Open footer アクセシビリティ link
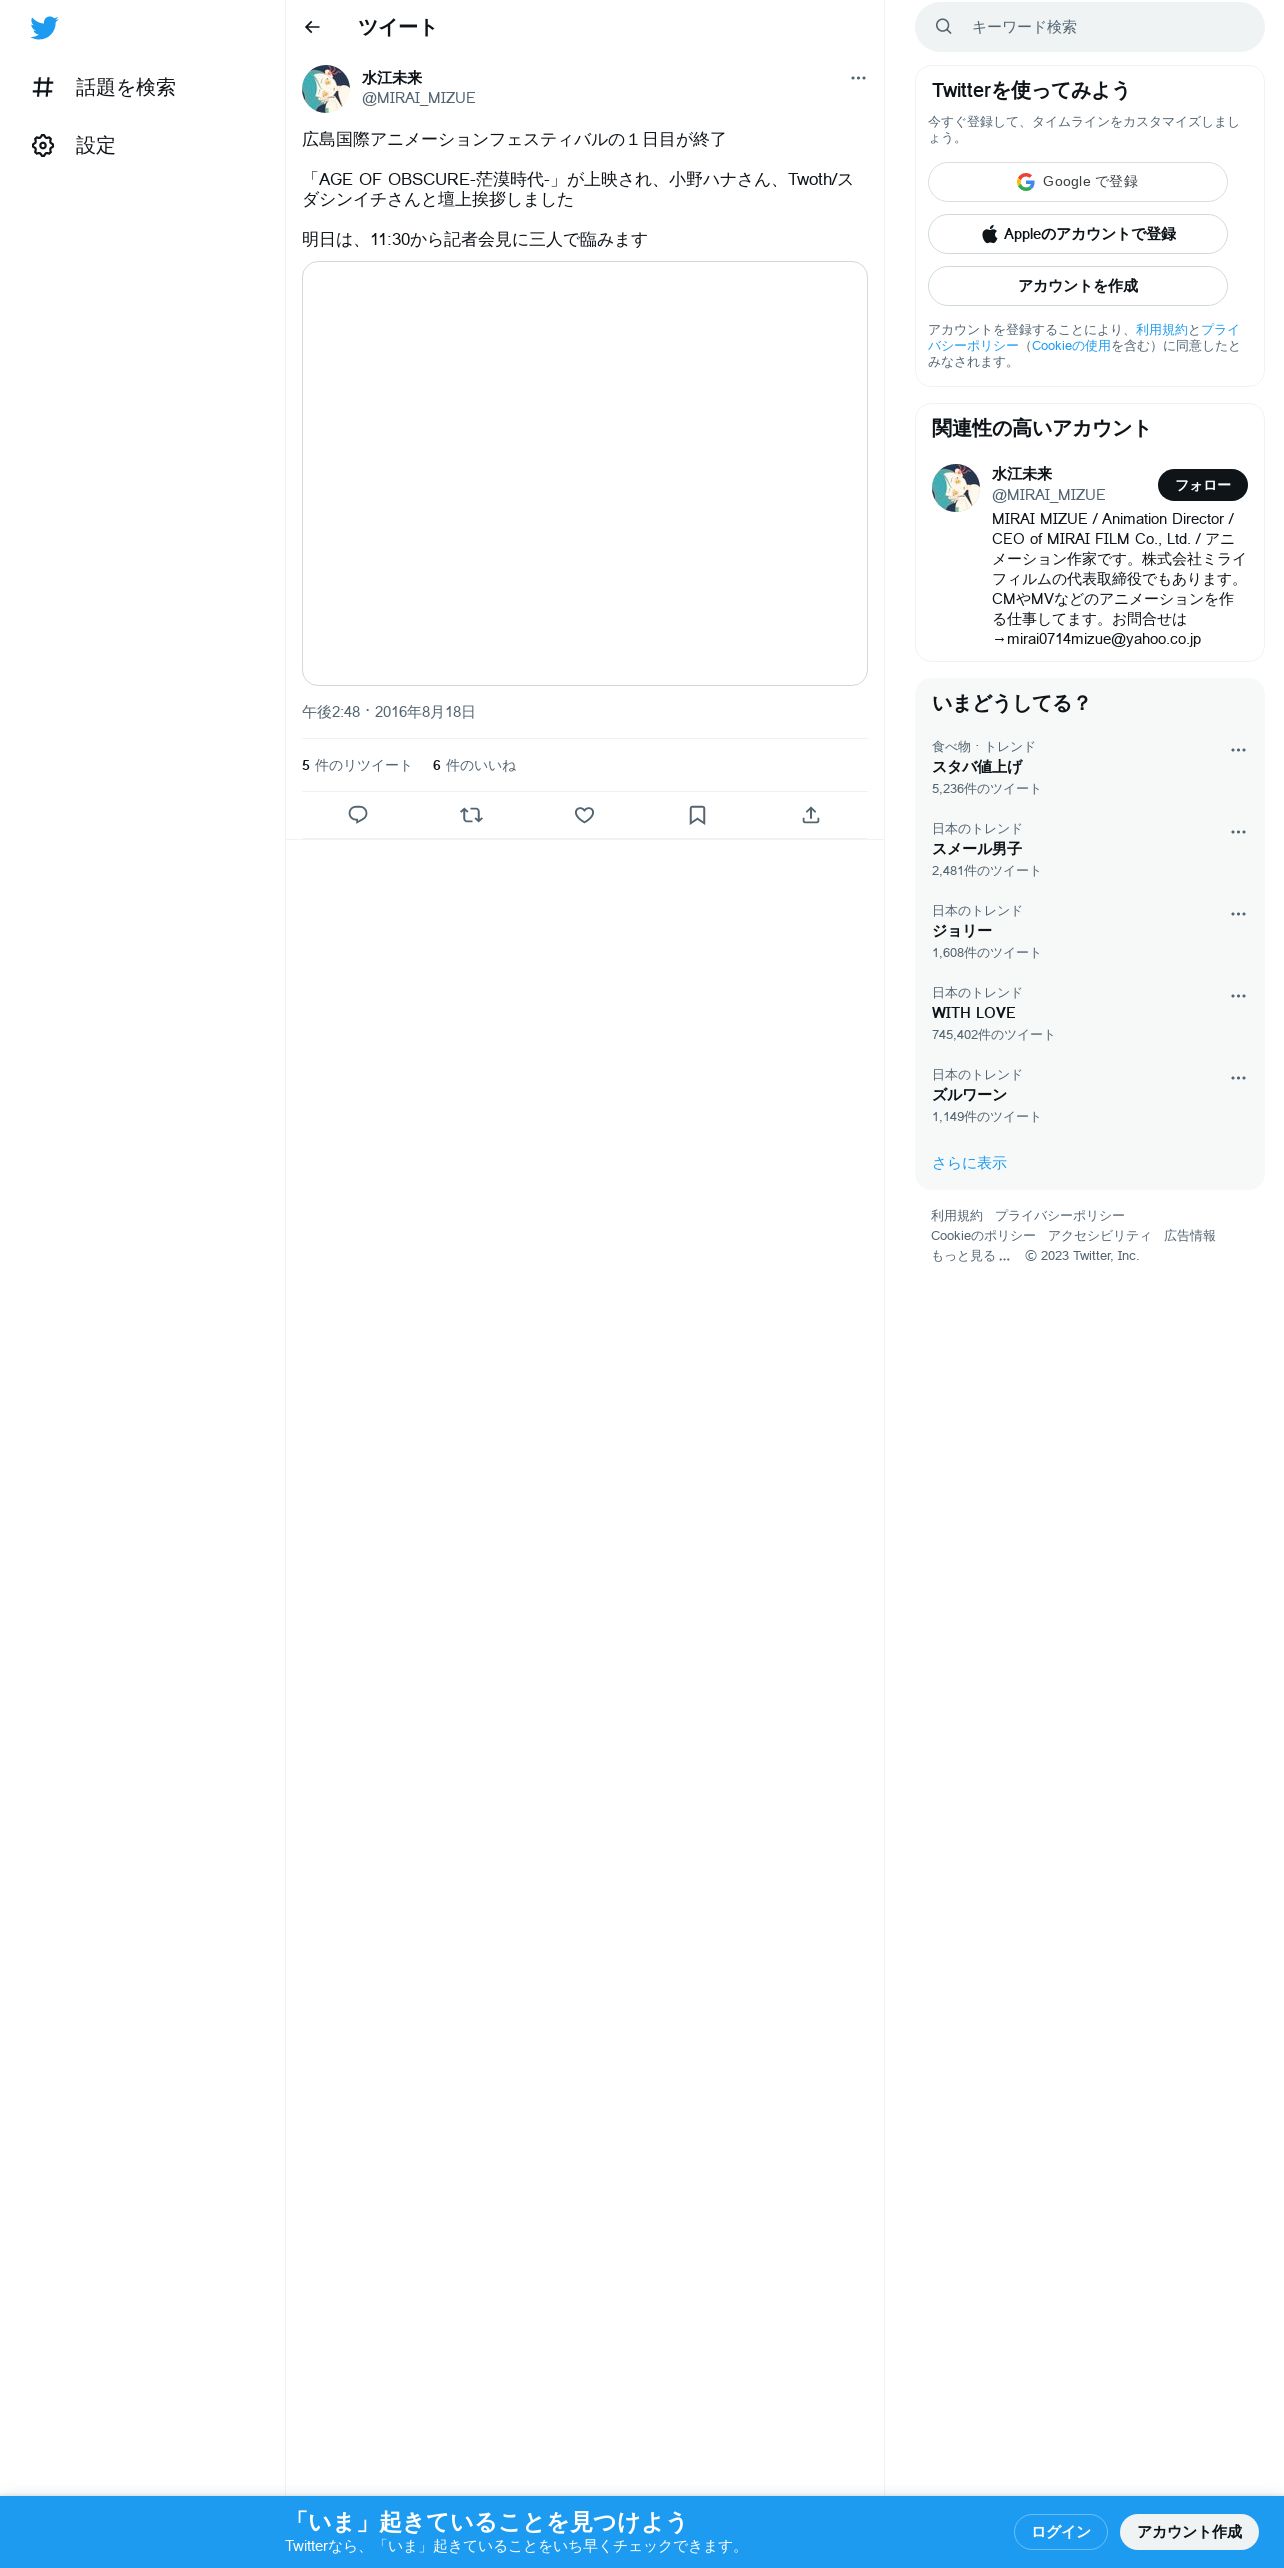 pos(1099,1236)
